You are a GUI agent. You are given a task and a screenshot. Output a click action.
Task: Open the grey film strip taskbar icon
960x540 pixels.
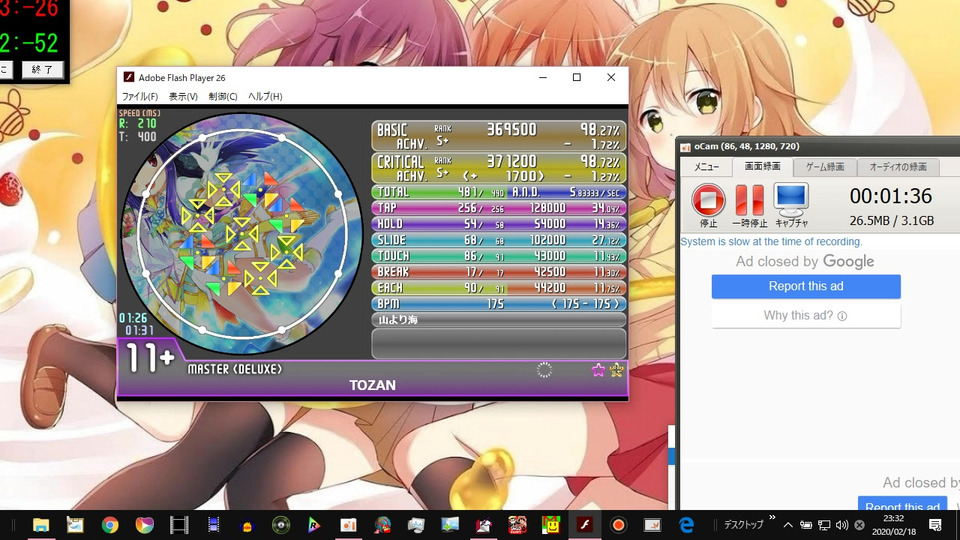tap(179, 525)
